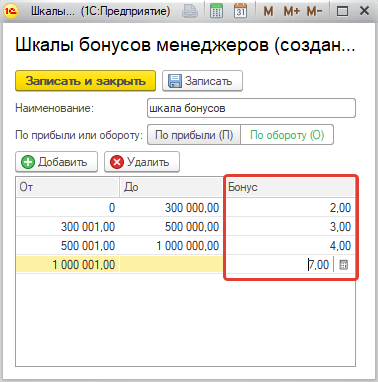
Task: Click the M- memory subtract button
Action: point(314,11)
